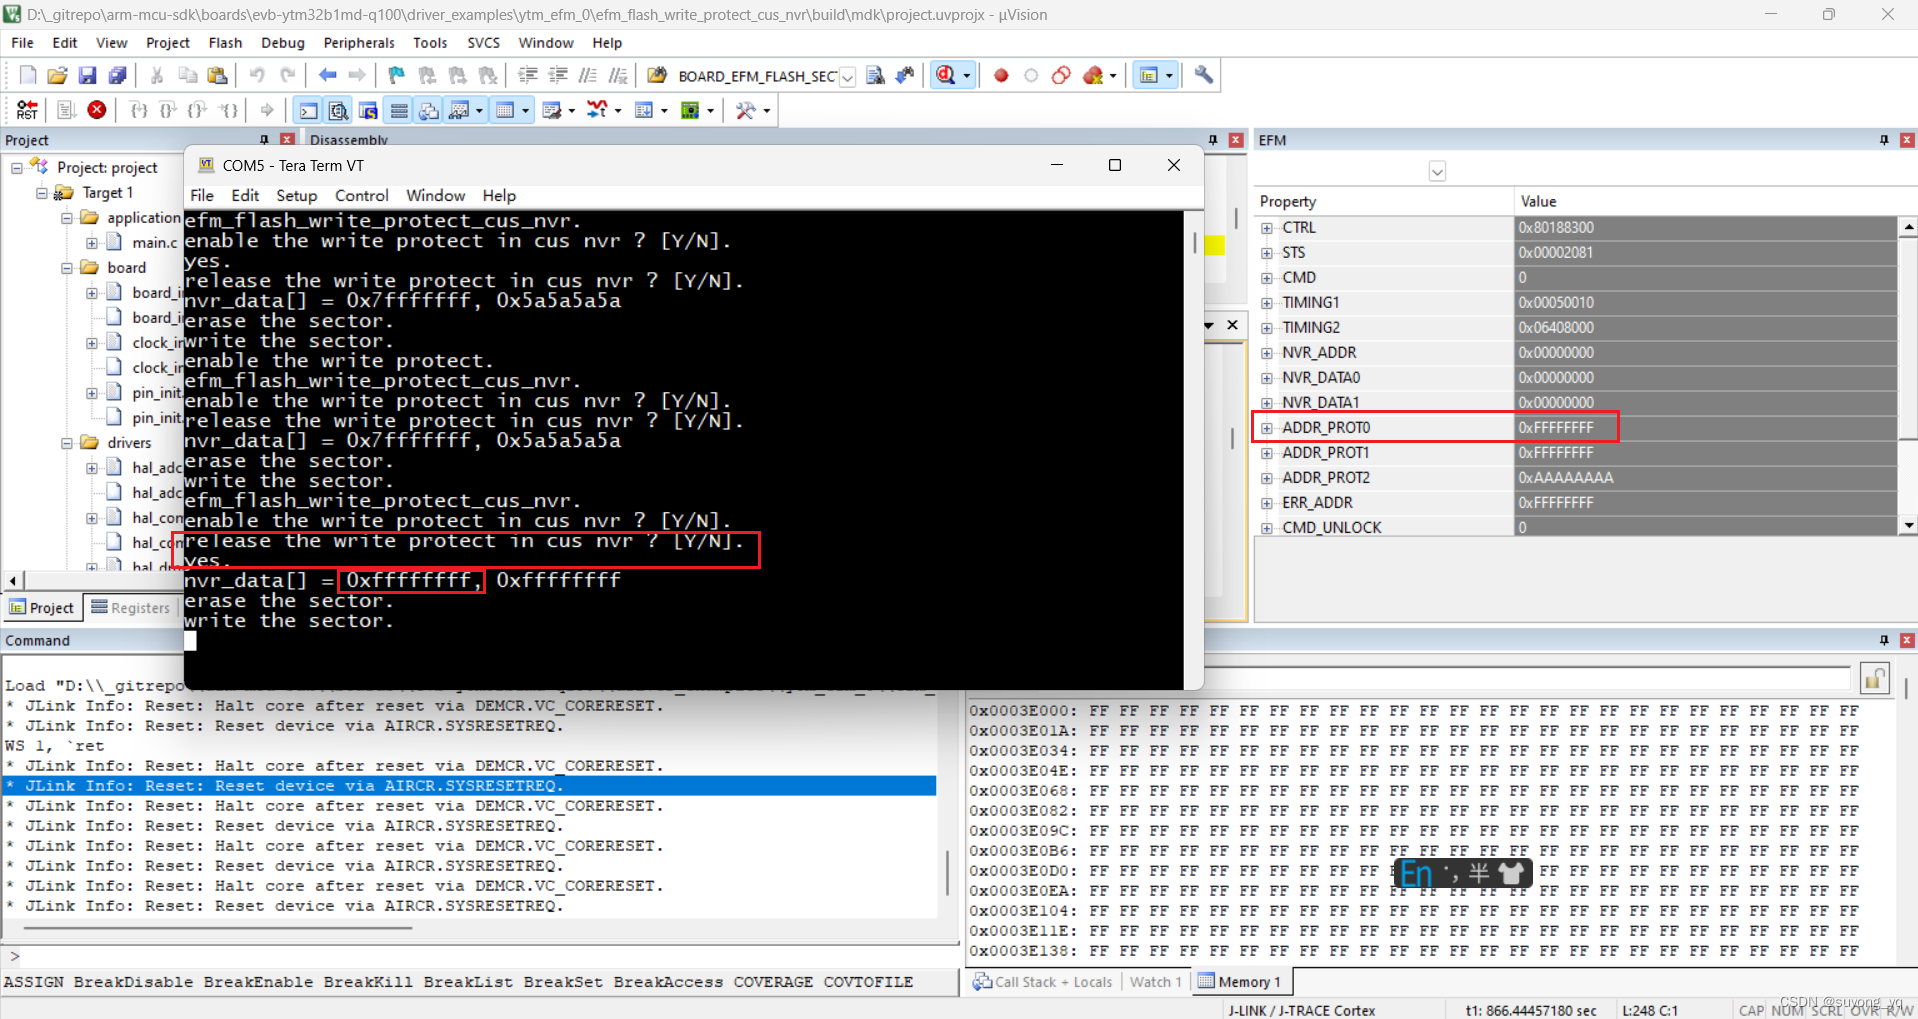Save all files with the stacked-disk icon
This screenshot has width=1918, height=1019.
pyautogui.click(x=117, y=75)
